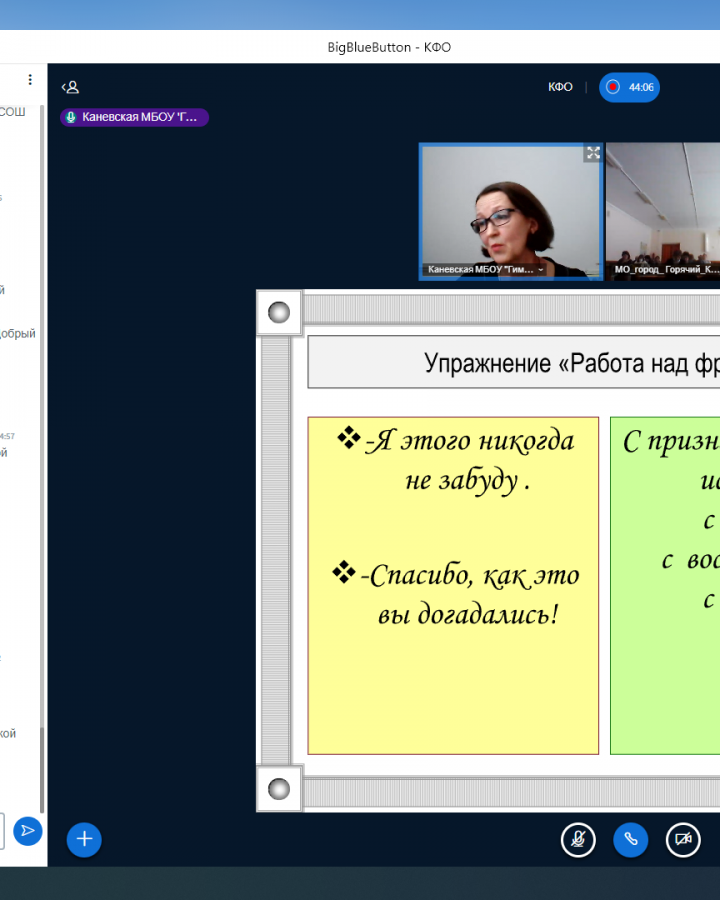Click the chat panel vertical scrollbar
This screenshot has height=900, width=720.
pyautogui.click(x=42, y=450)
